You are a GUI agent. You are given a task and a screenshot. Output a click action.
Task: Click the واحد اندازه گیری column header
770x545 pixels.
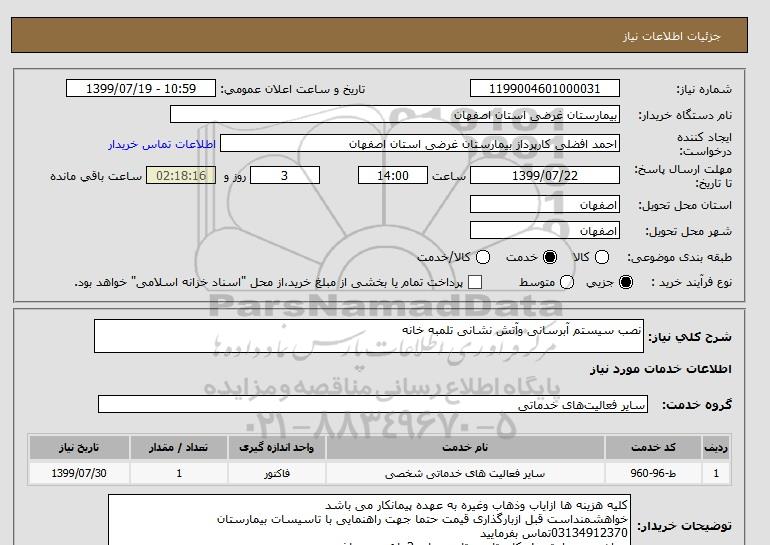coord(276,448)
